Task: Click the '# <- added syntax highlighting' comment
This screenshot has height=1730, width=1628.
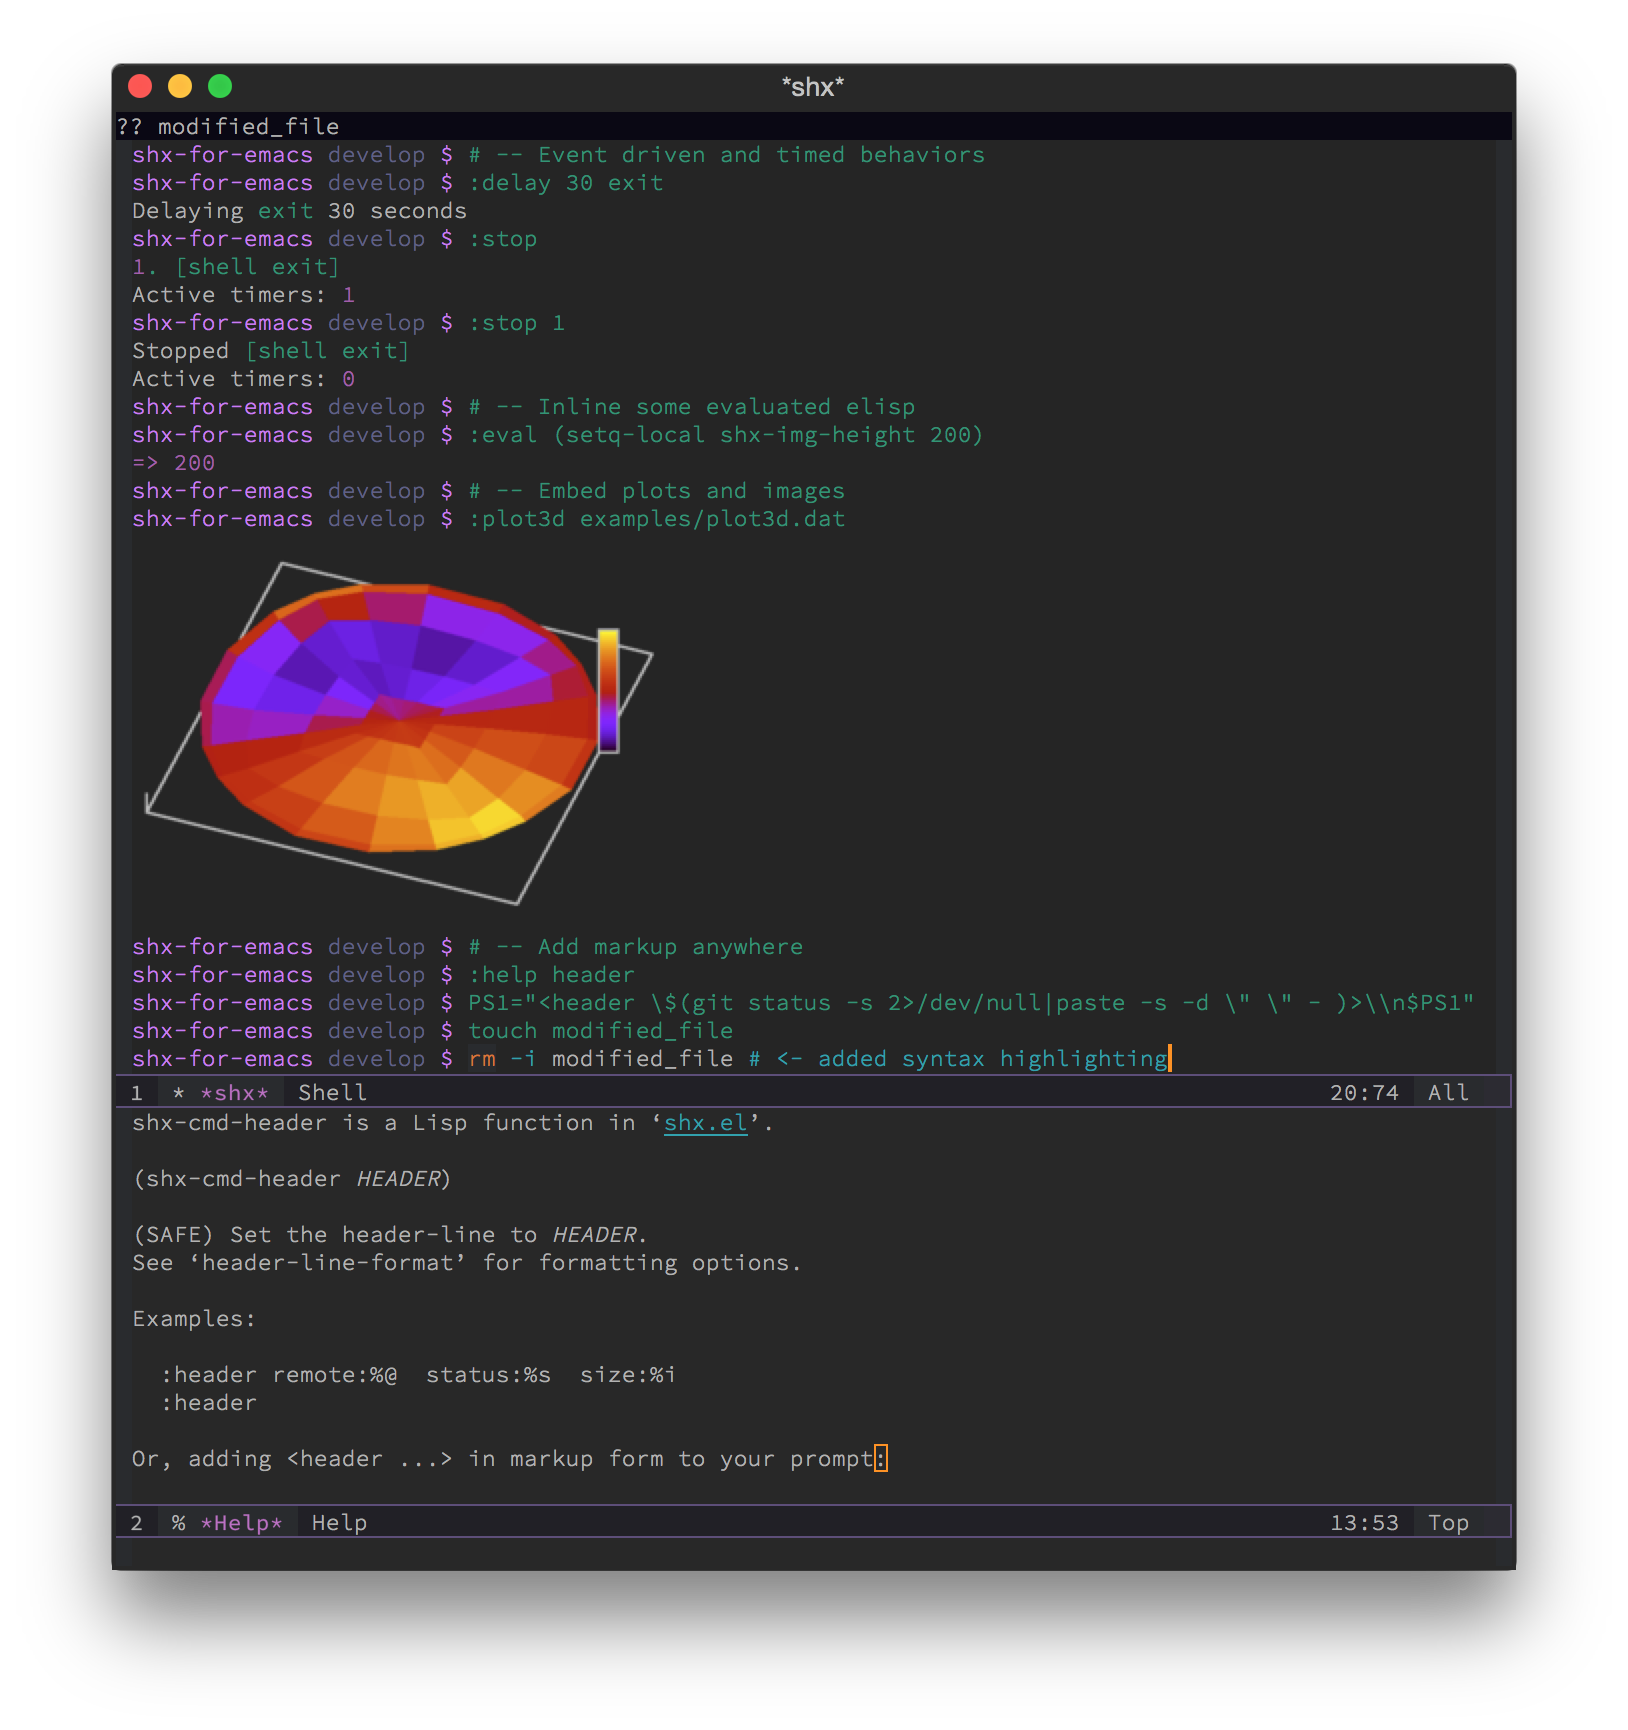Action: pos(958,1059)
